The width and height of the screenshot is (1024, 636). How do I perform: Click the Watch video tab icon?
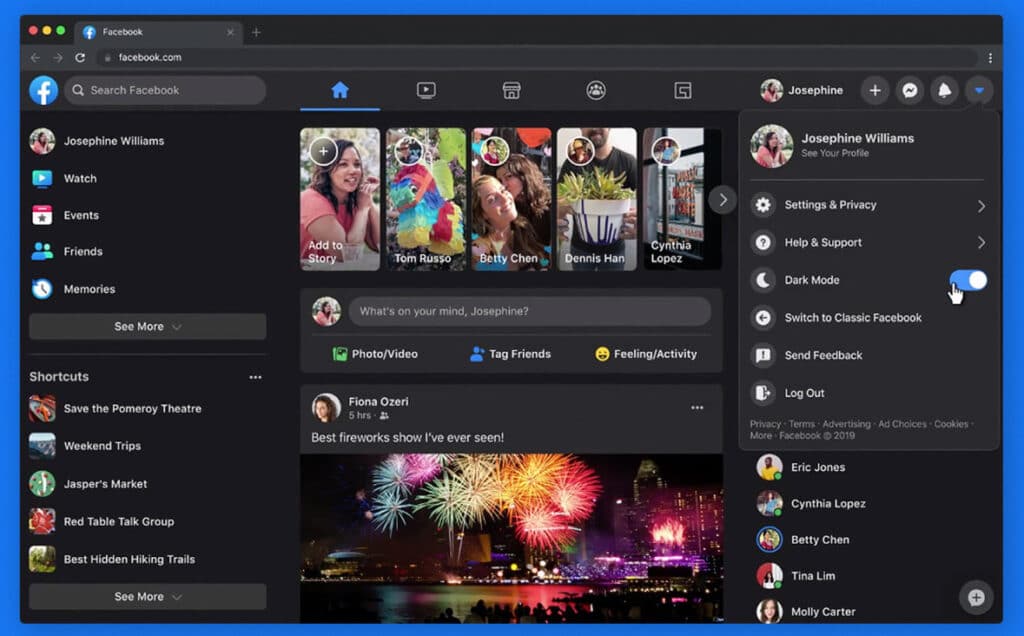[426, 91]
